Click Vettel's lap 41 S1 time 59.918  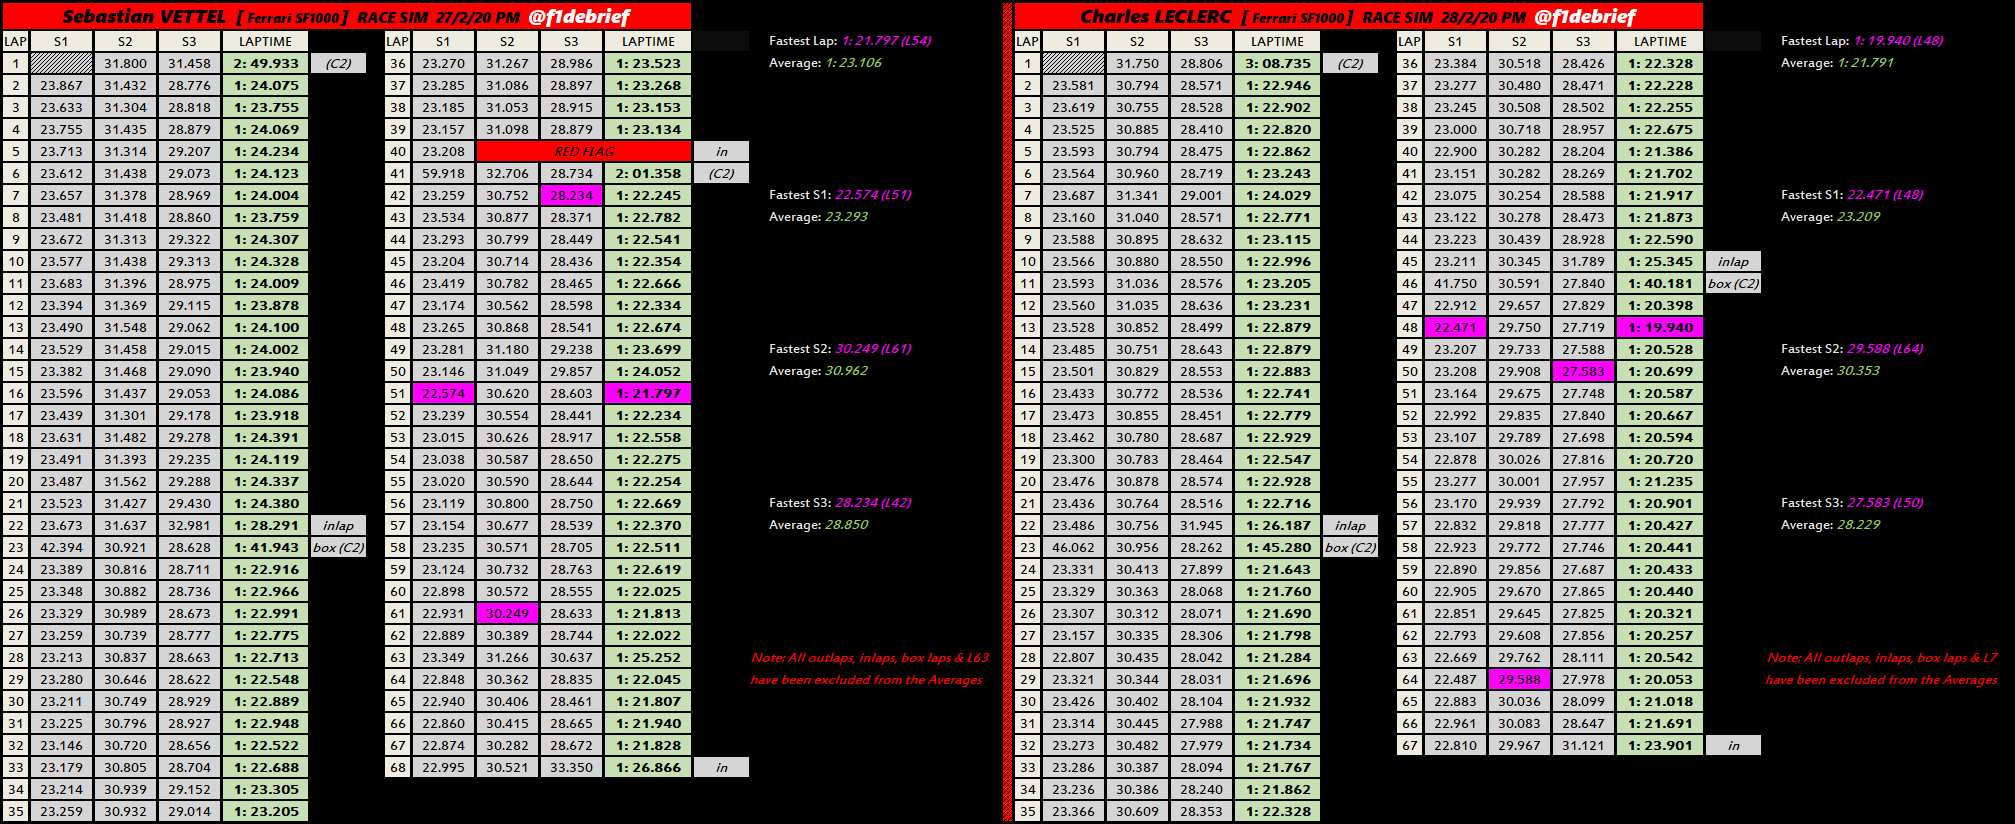pos(443,173)
